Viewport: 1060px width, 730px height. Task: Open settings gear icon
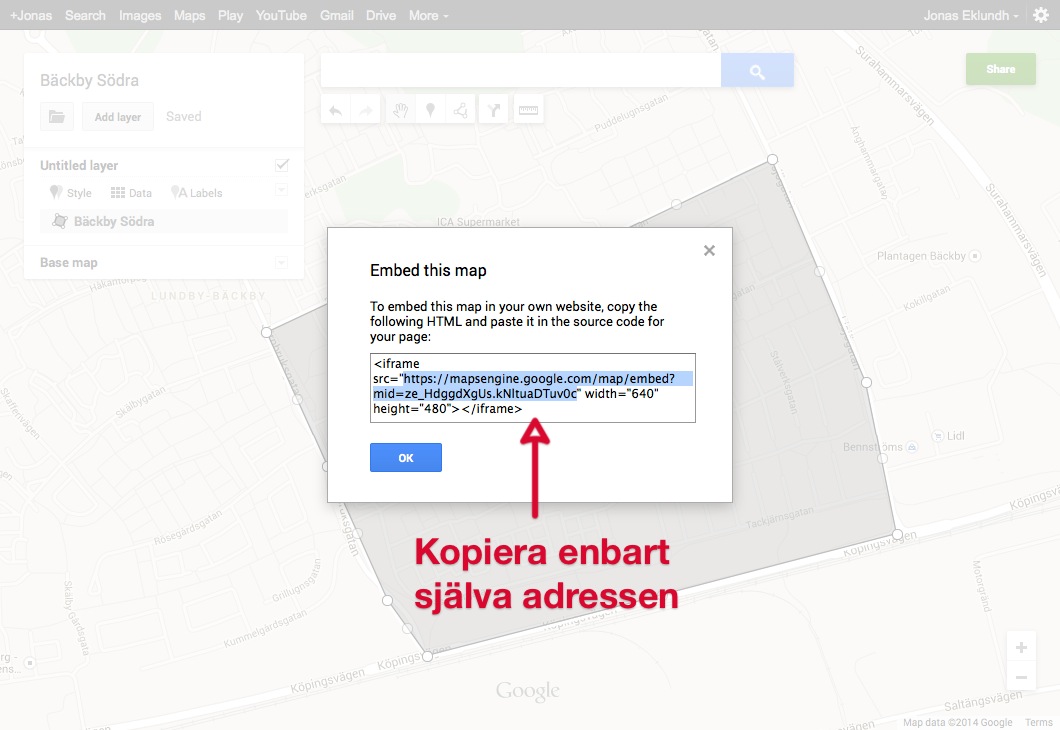tap(1041, 15)
